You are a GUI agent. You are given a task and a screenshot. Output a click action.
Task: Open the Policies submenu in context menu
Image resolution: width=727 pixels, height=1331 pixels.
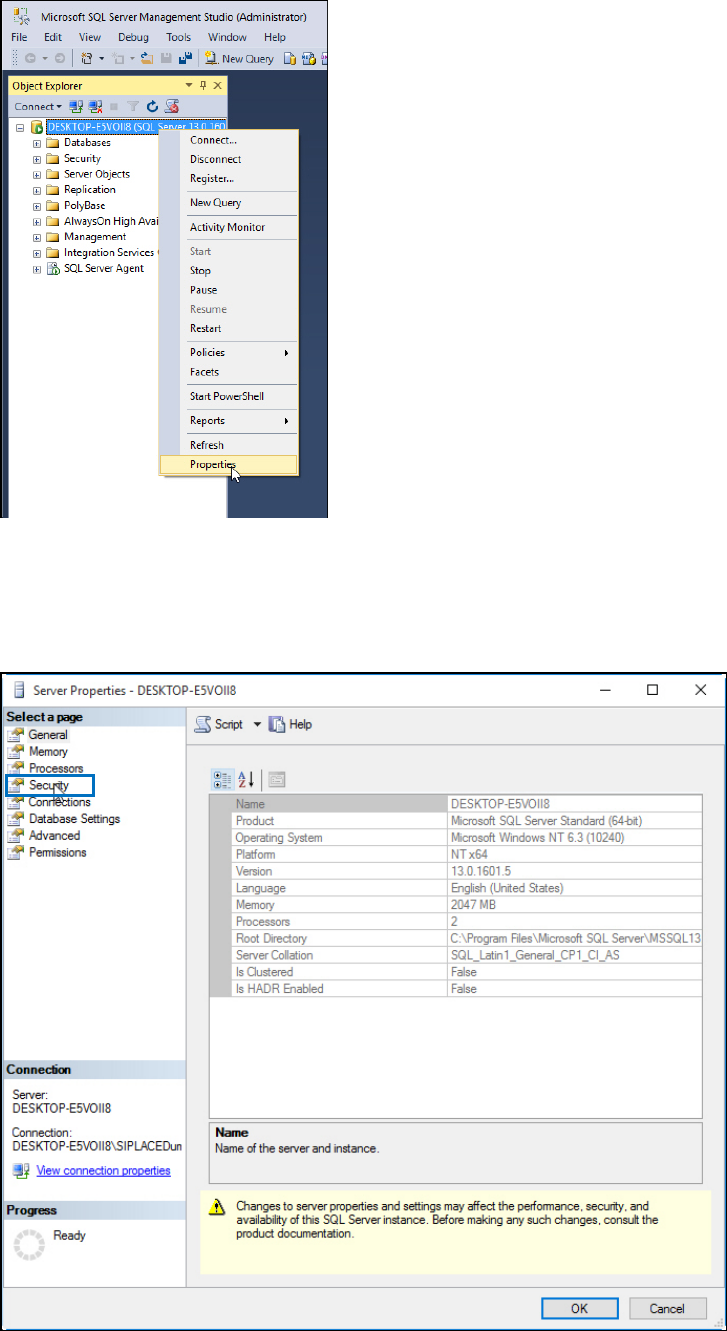coord(229,353)
